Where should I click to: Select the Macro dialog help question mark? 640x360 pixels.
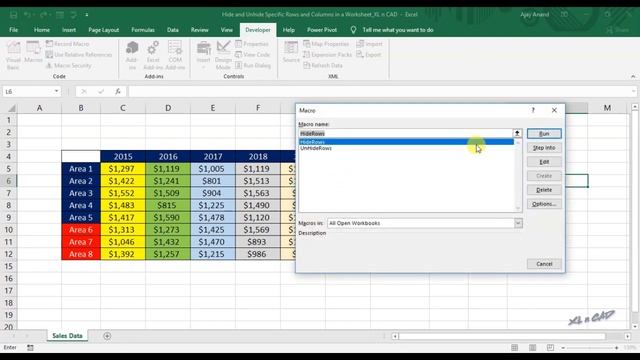[x=533, y=110]
